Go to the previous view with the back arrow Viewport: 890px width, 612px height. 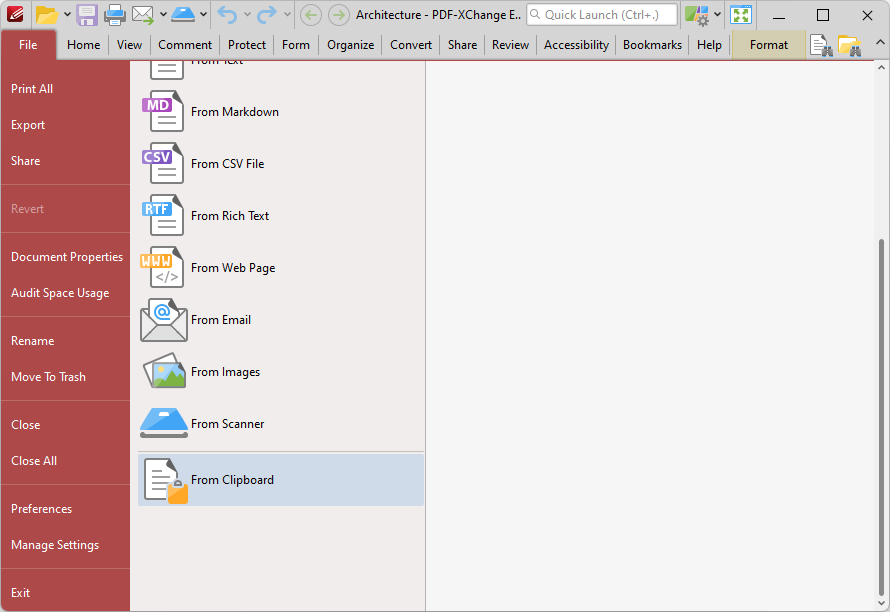[310, 15]
